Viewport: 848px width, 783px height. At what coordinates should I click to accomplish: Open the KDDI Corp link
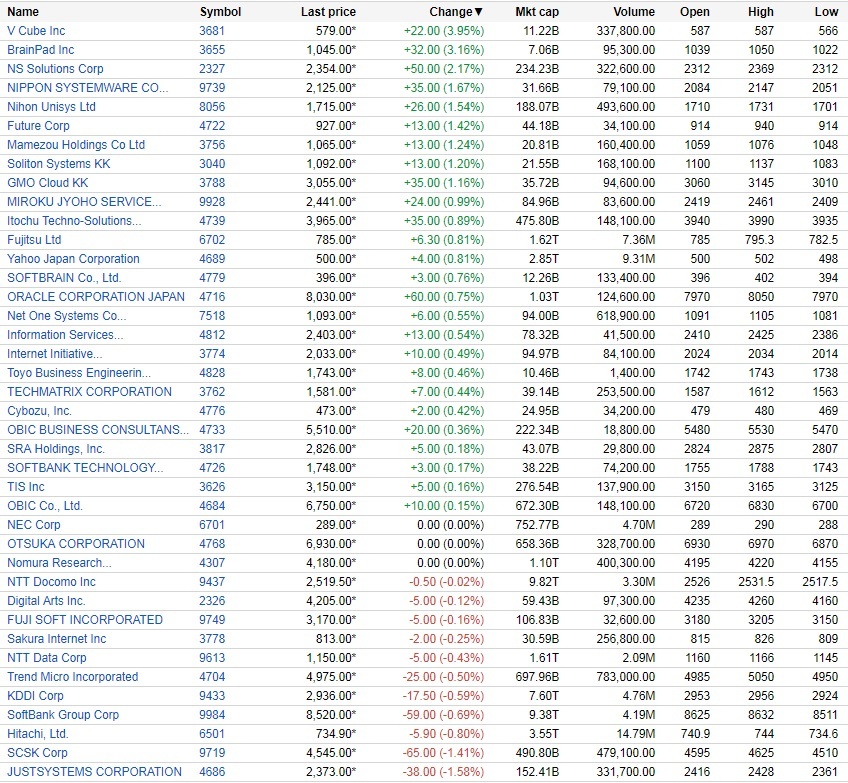tap(35, 695)
